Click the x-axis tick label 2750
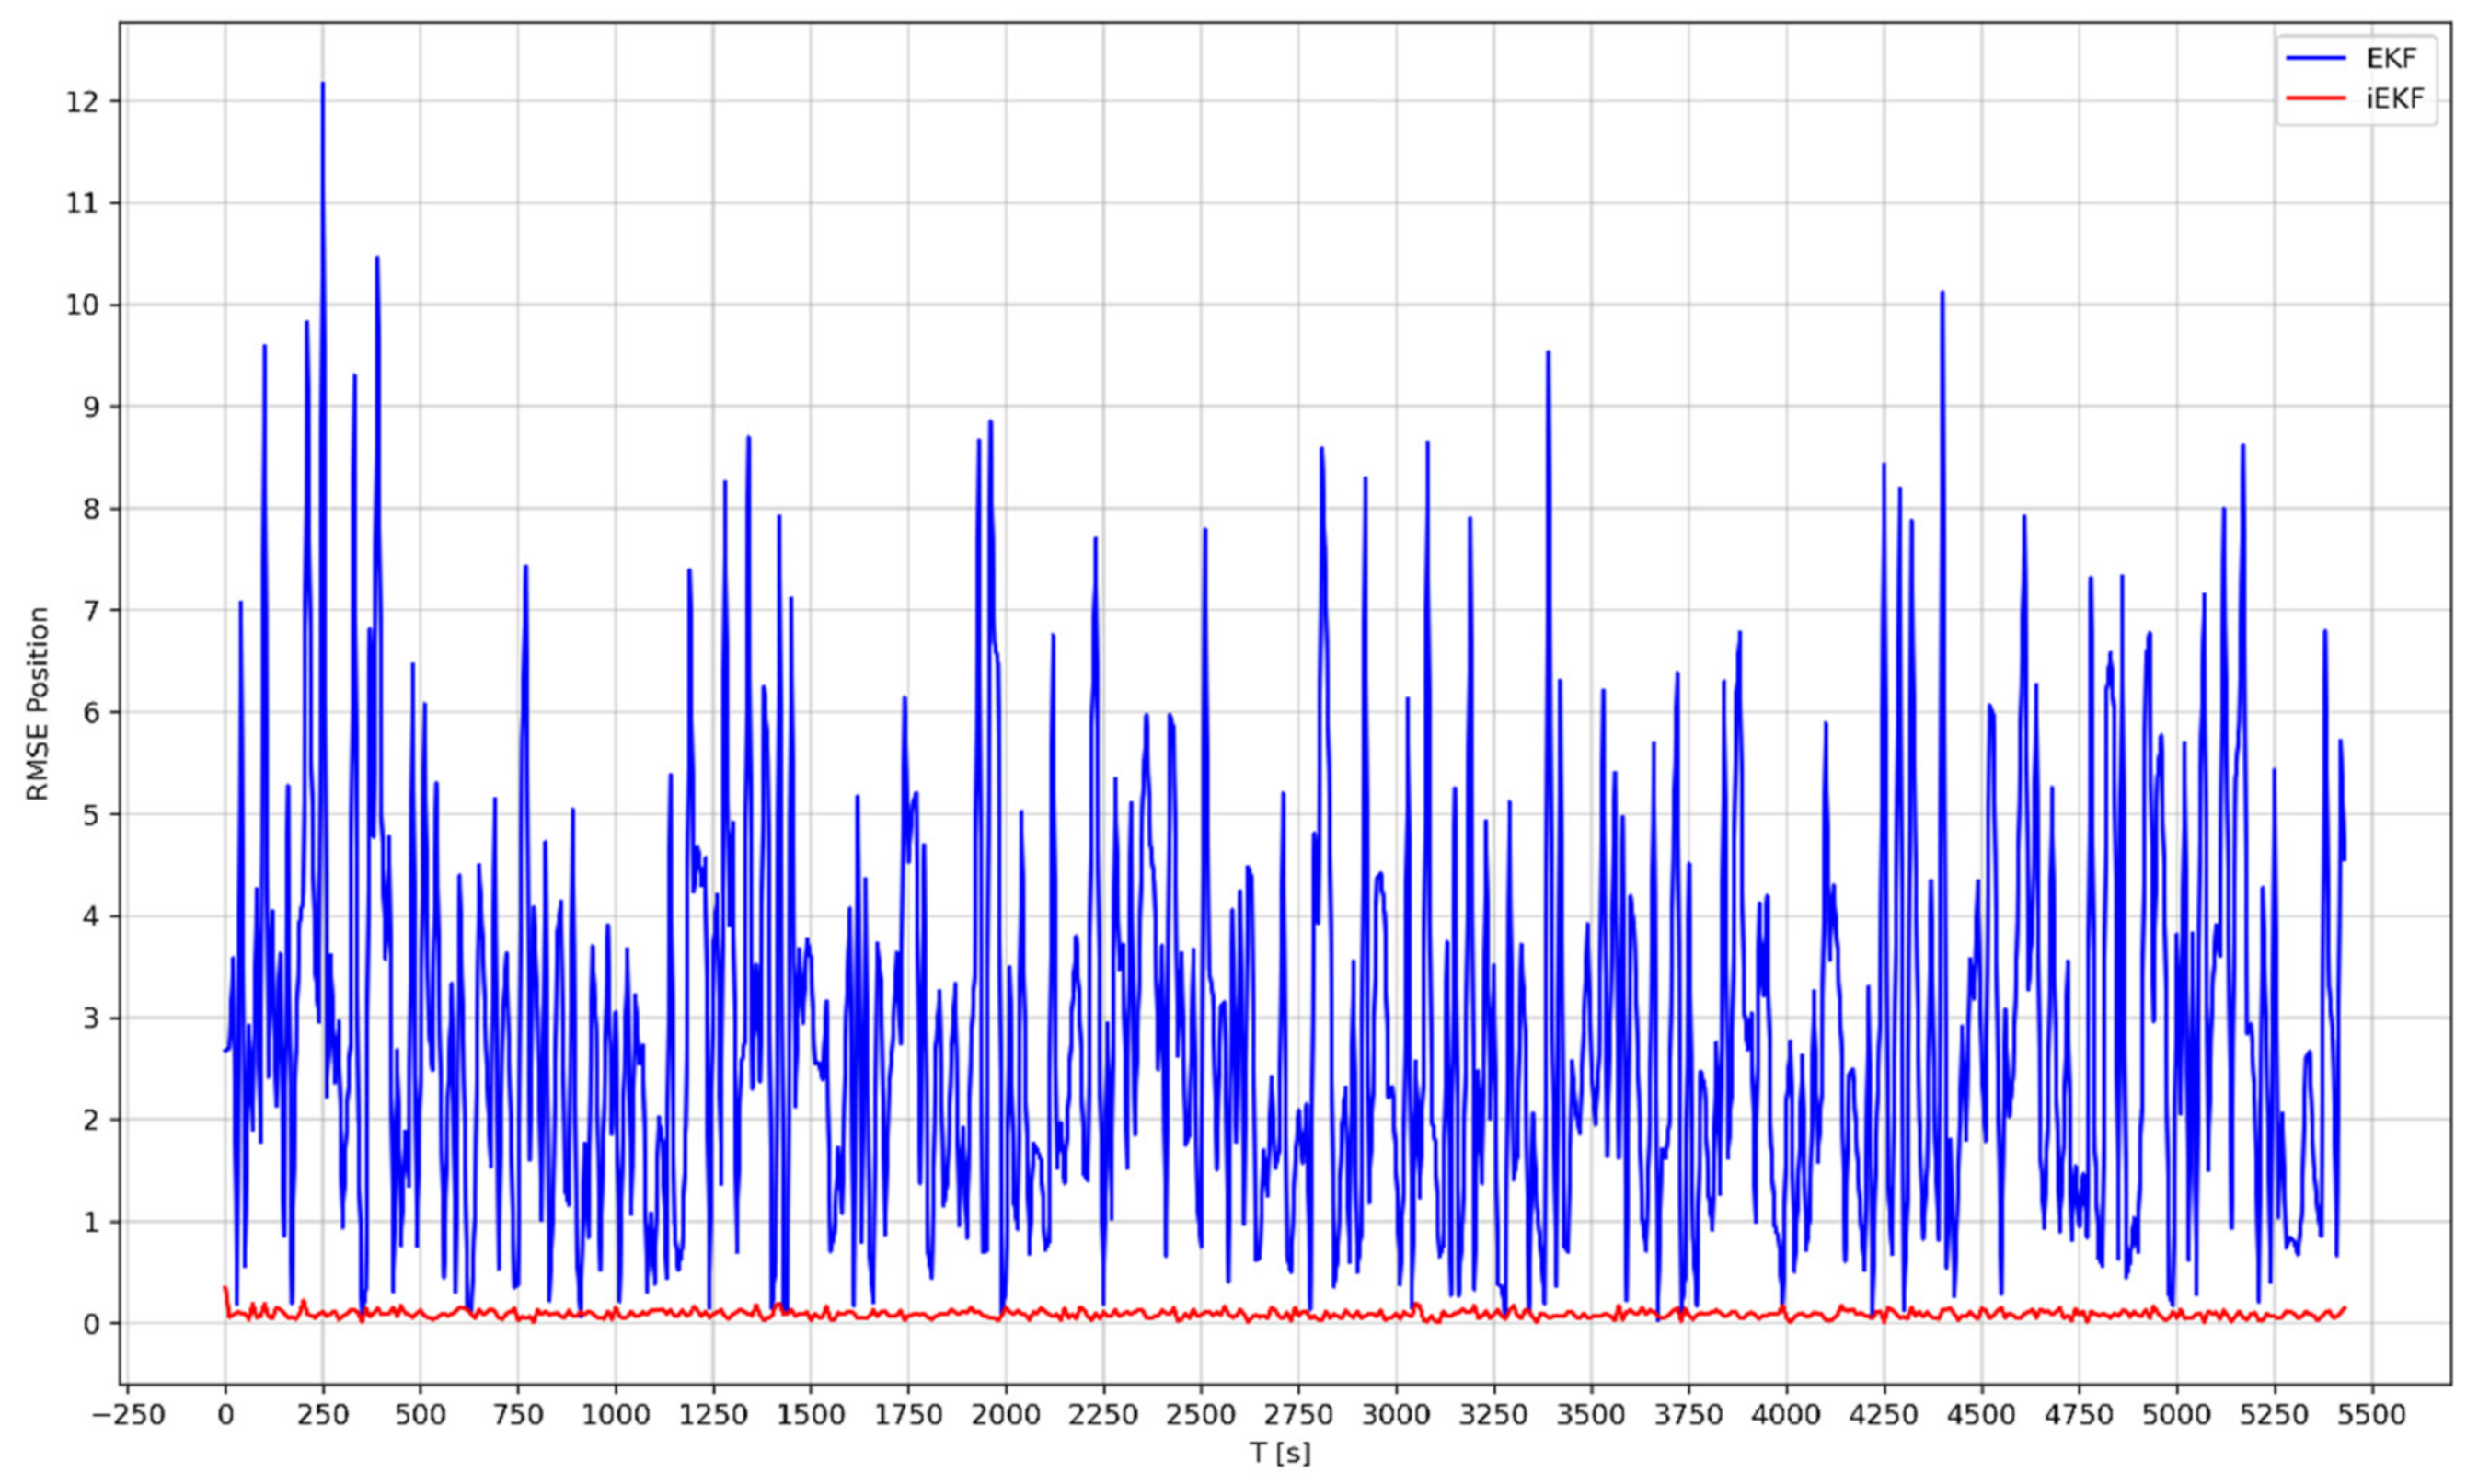 (x=1299, y=1415)
